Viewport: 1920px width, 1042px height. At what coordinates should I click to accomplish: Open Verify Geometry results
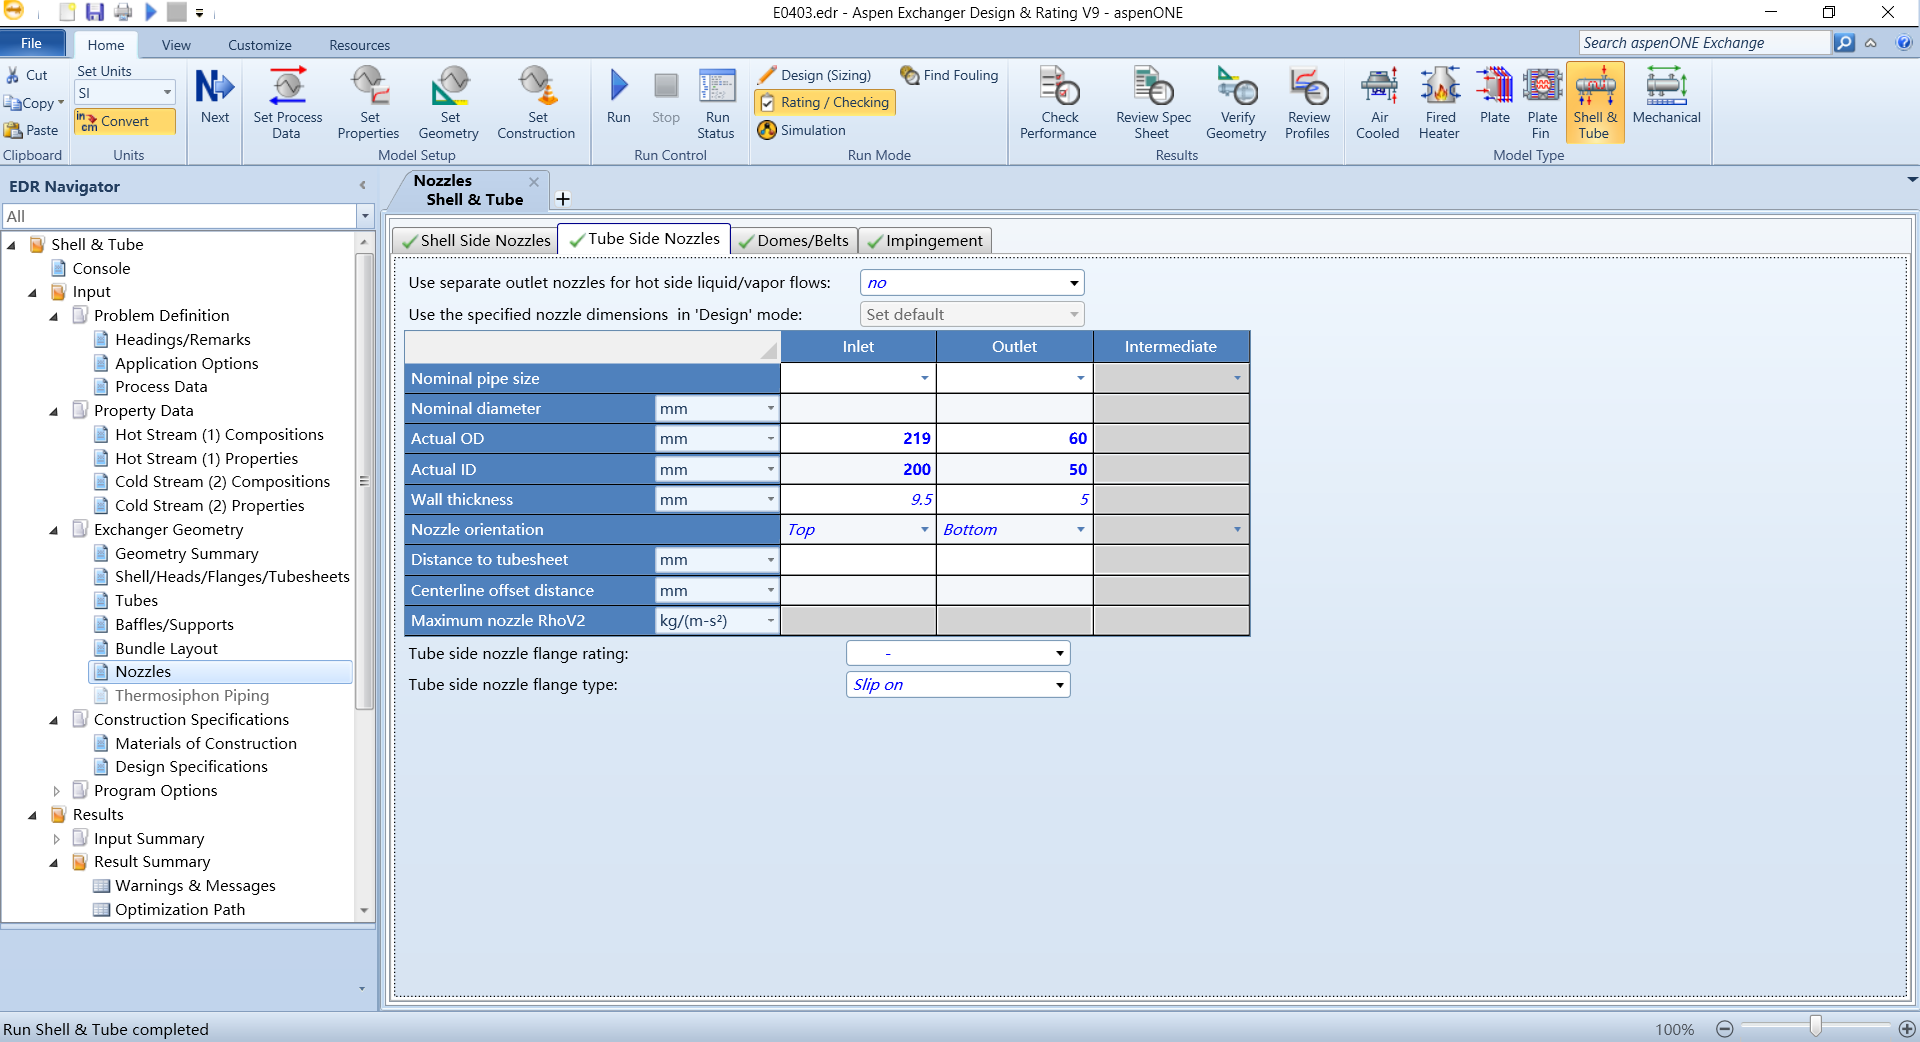point(1236,103)
